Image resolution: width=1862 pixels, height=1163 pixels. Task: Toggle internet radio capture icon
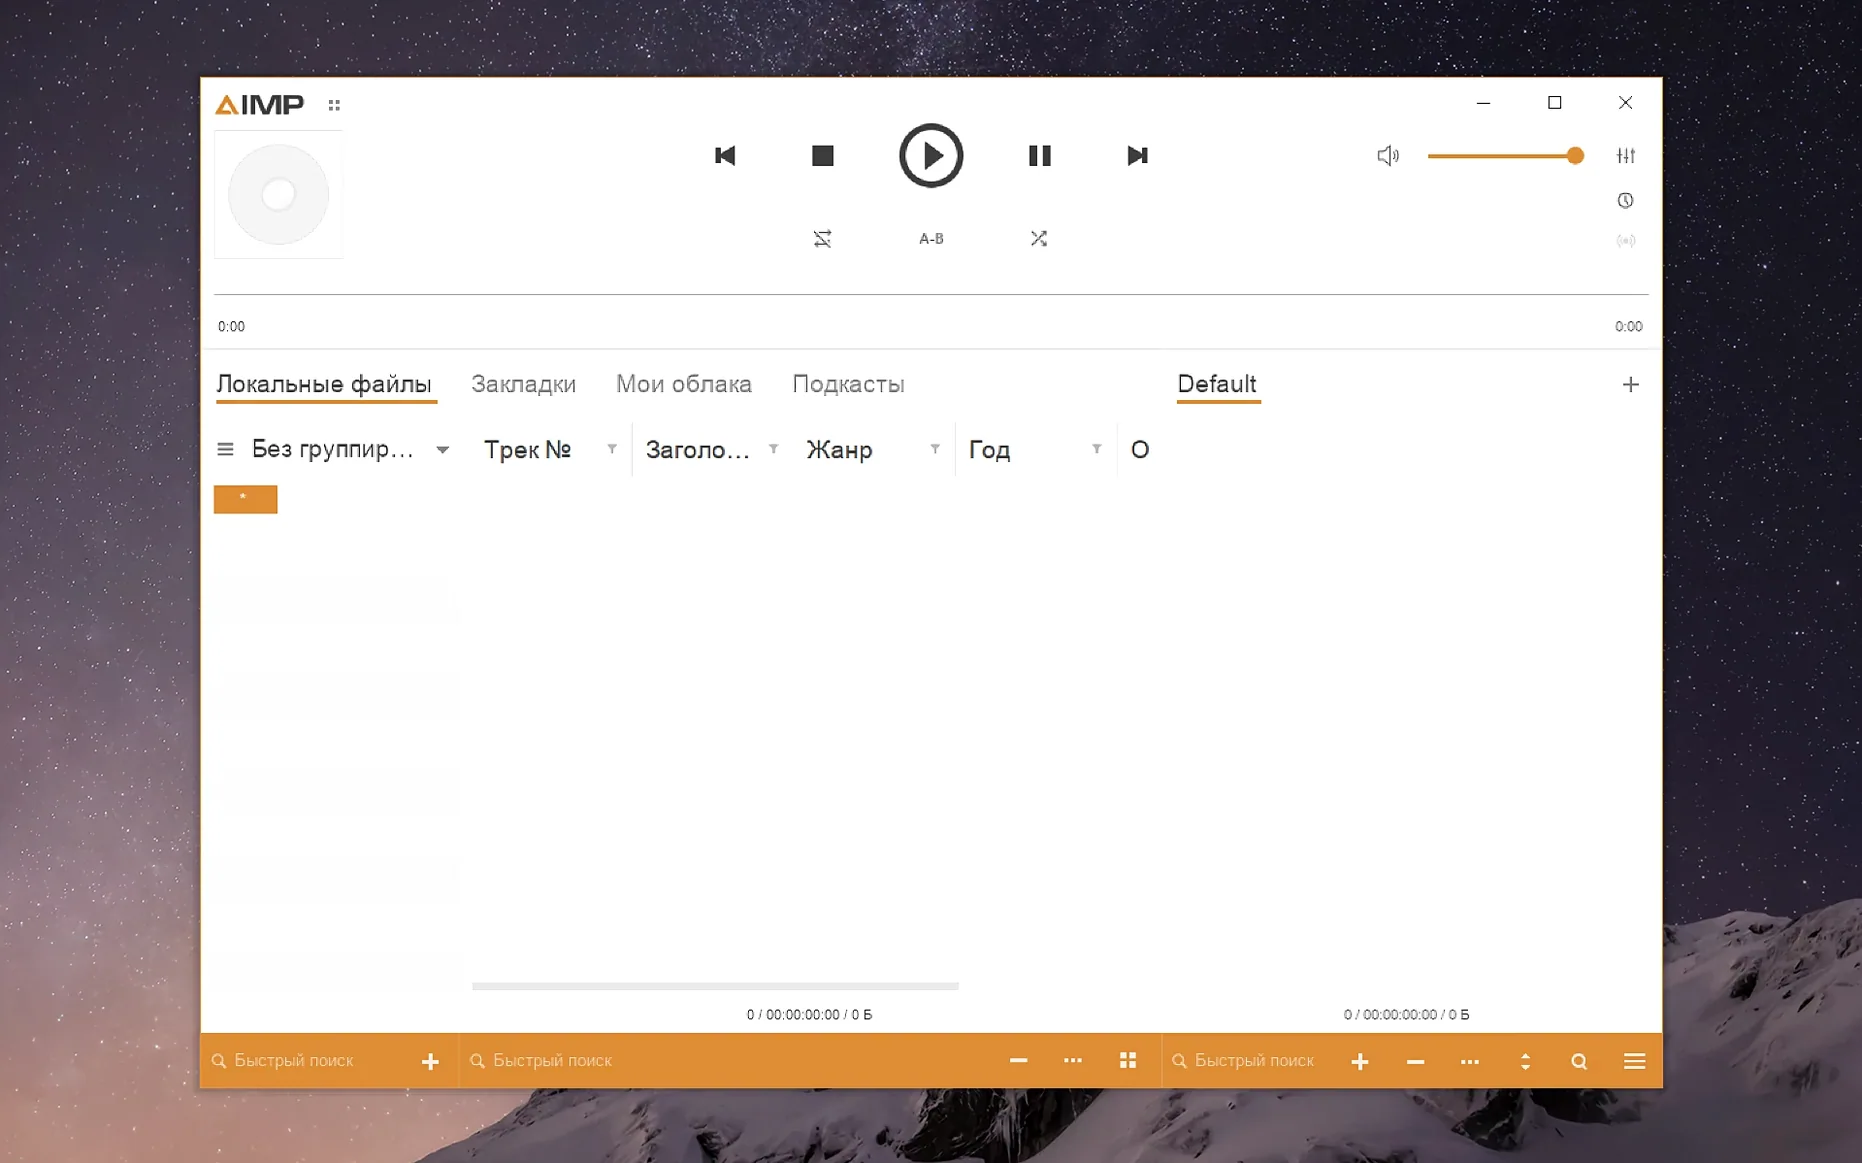click(x=1626, y=241)
